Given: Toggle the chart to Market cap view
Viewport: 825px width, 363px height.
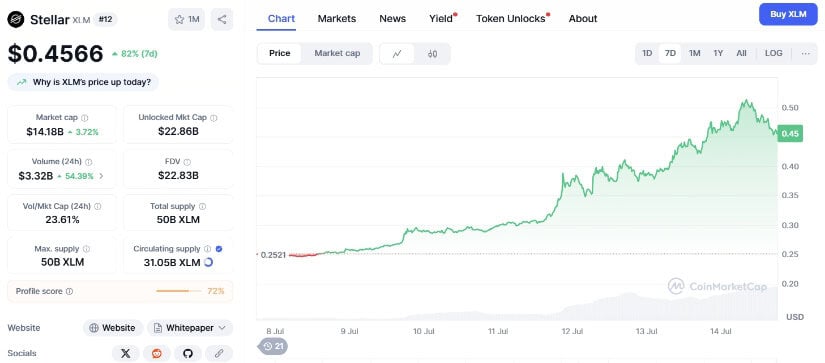Looking at the screenshot, I should click(337, 53).
